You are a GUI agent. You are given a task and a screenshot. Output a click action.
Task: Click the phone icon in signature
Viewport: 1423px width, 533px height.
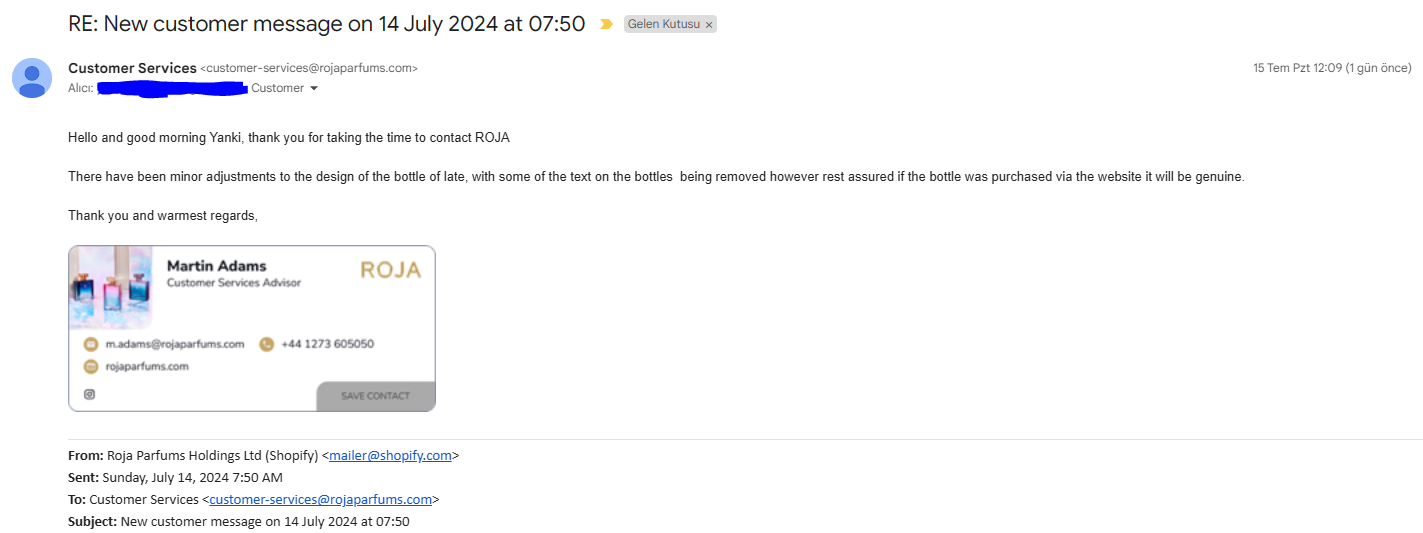pyautogui.click(x=266, y=344)
